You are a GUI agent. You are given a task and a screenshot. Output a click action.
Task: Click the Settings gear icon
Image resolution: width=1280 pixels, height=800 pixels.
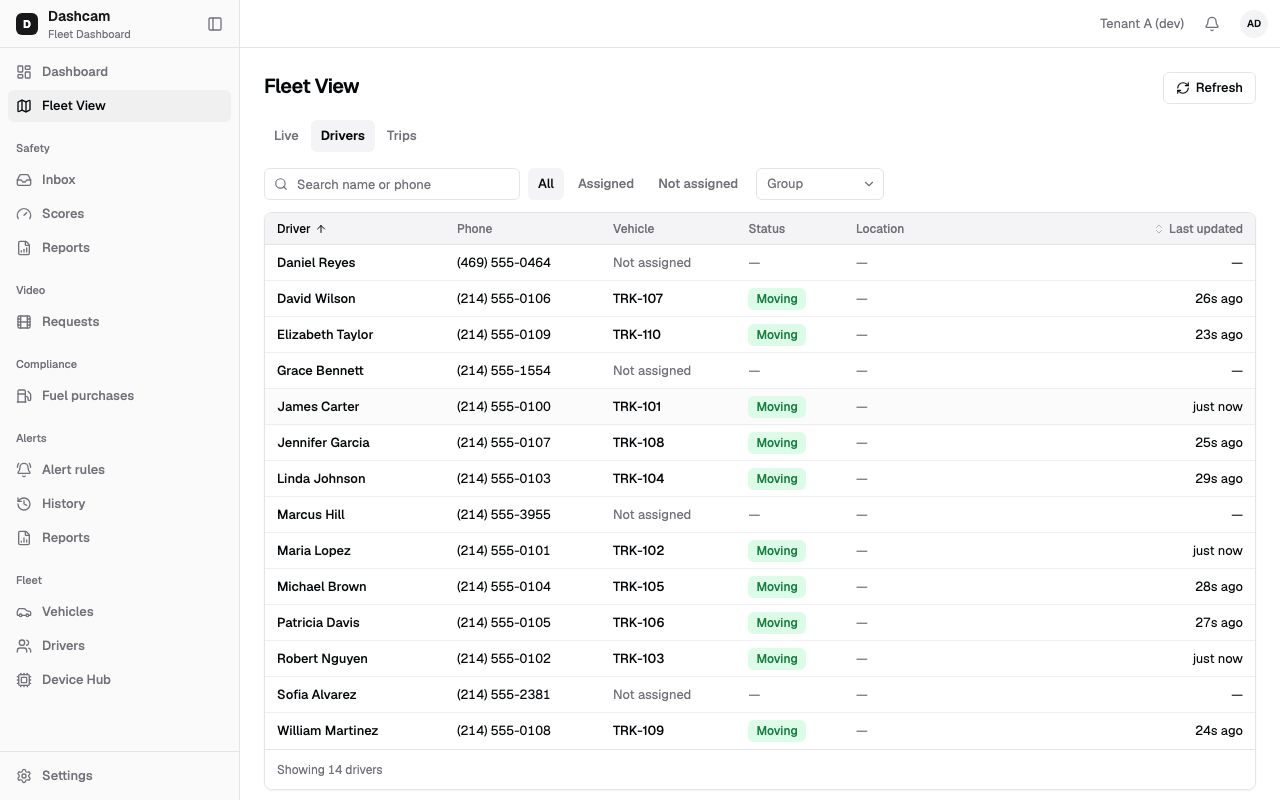pyautogui.click(x=24, y=776)
